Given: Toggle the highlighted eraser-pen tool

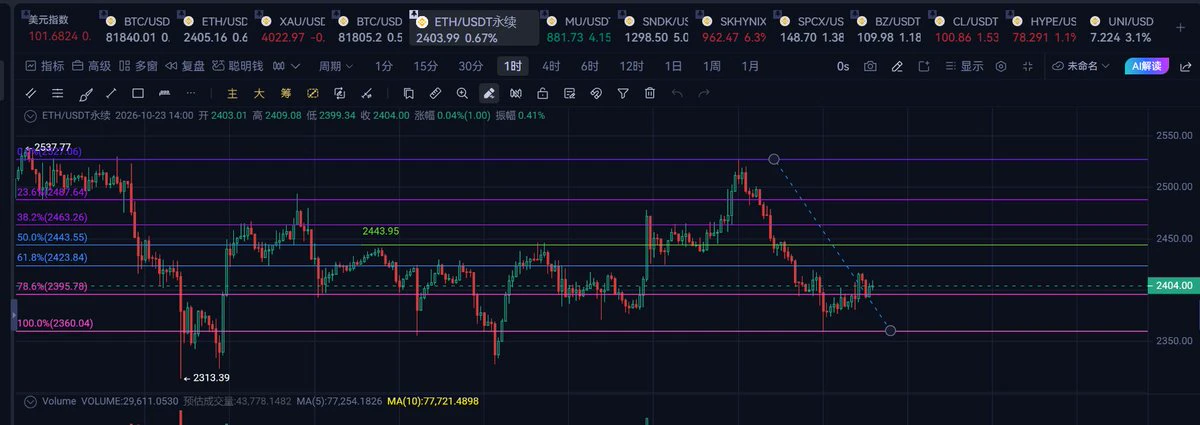Looking at the screenshot, I should 489,93.
